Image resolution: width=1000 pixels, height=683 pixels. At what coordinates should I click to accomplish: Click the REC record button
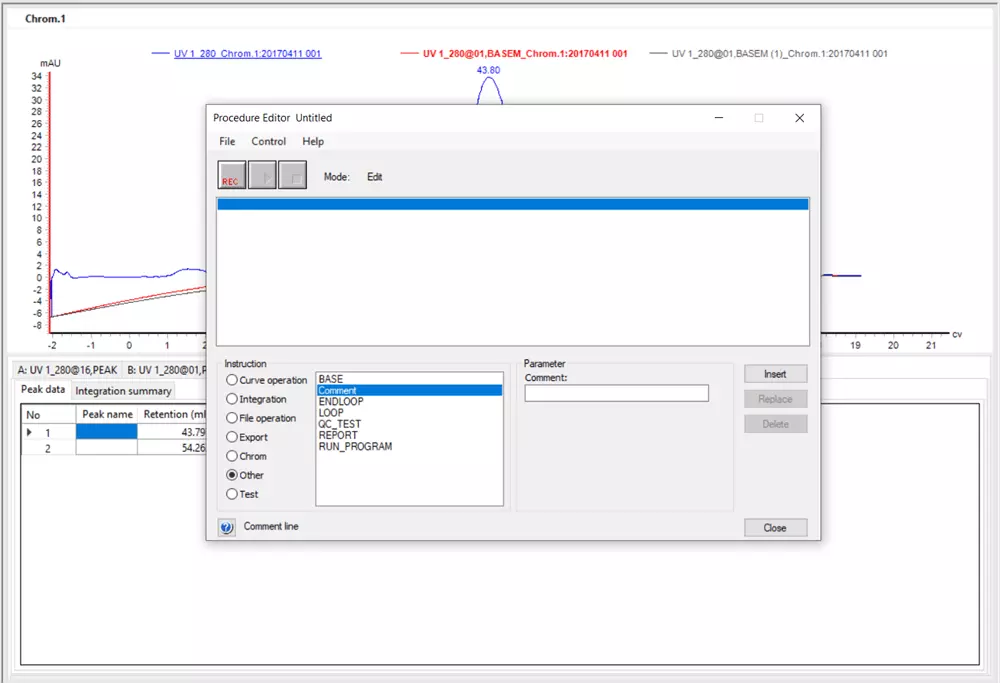point(231,175)
